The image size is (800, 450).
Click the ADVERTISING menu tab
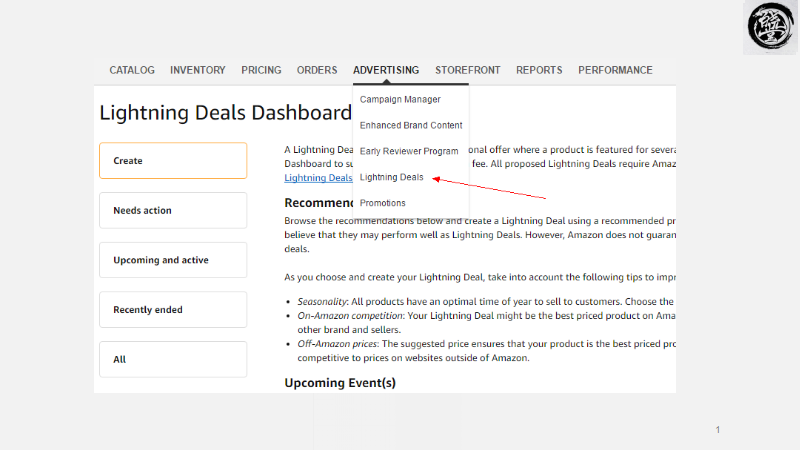click(386, 70)
